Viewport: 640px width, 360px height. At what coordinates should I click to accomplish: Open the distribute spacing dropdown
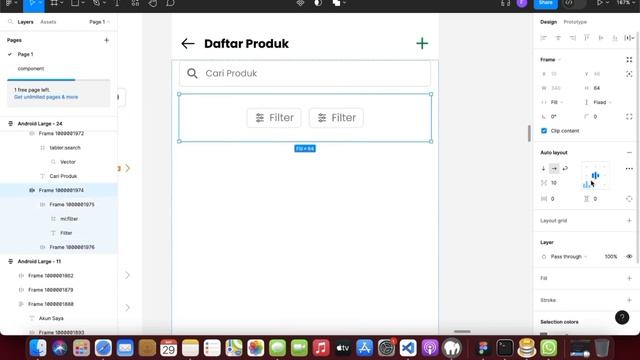[629, 38]
